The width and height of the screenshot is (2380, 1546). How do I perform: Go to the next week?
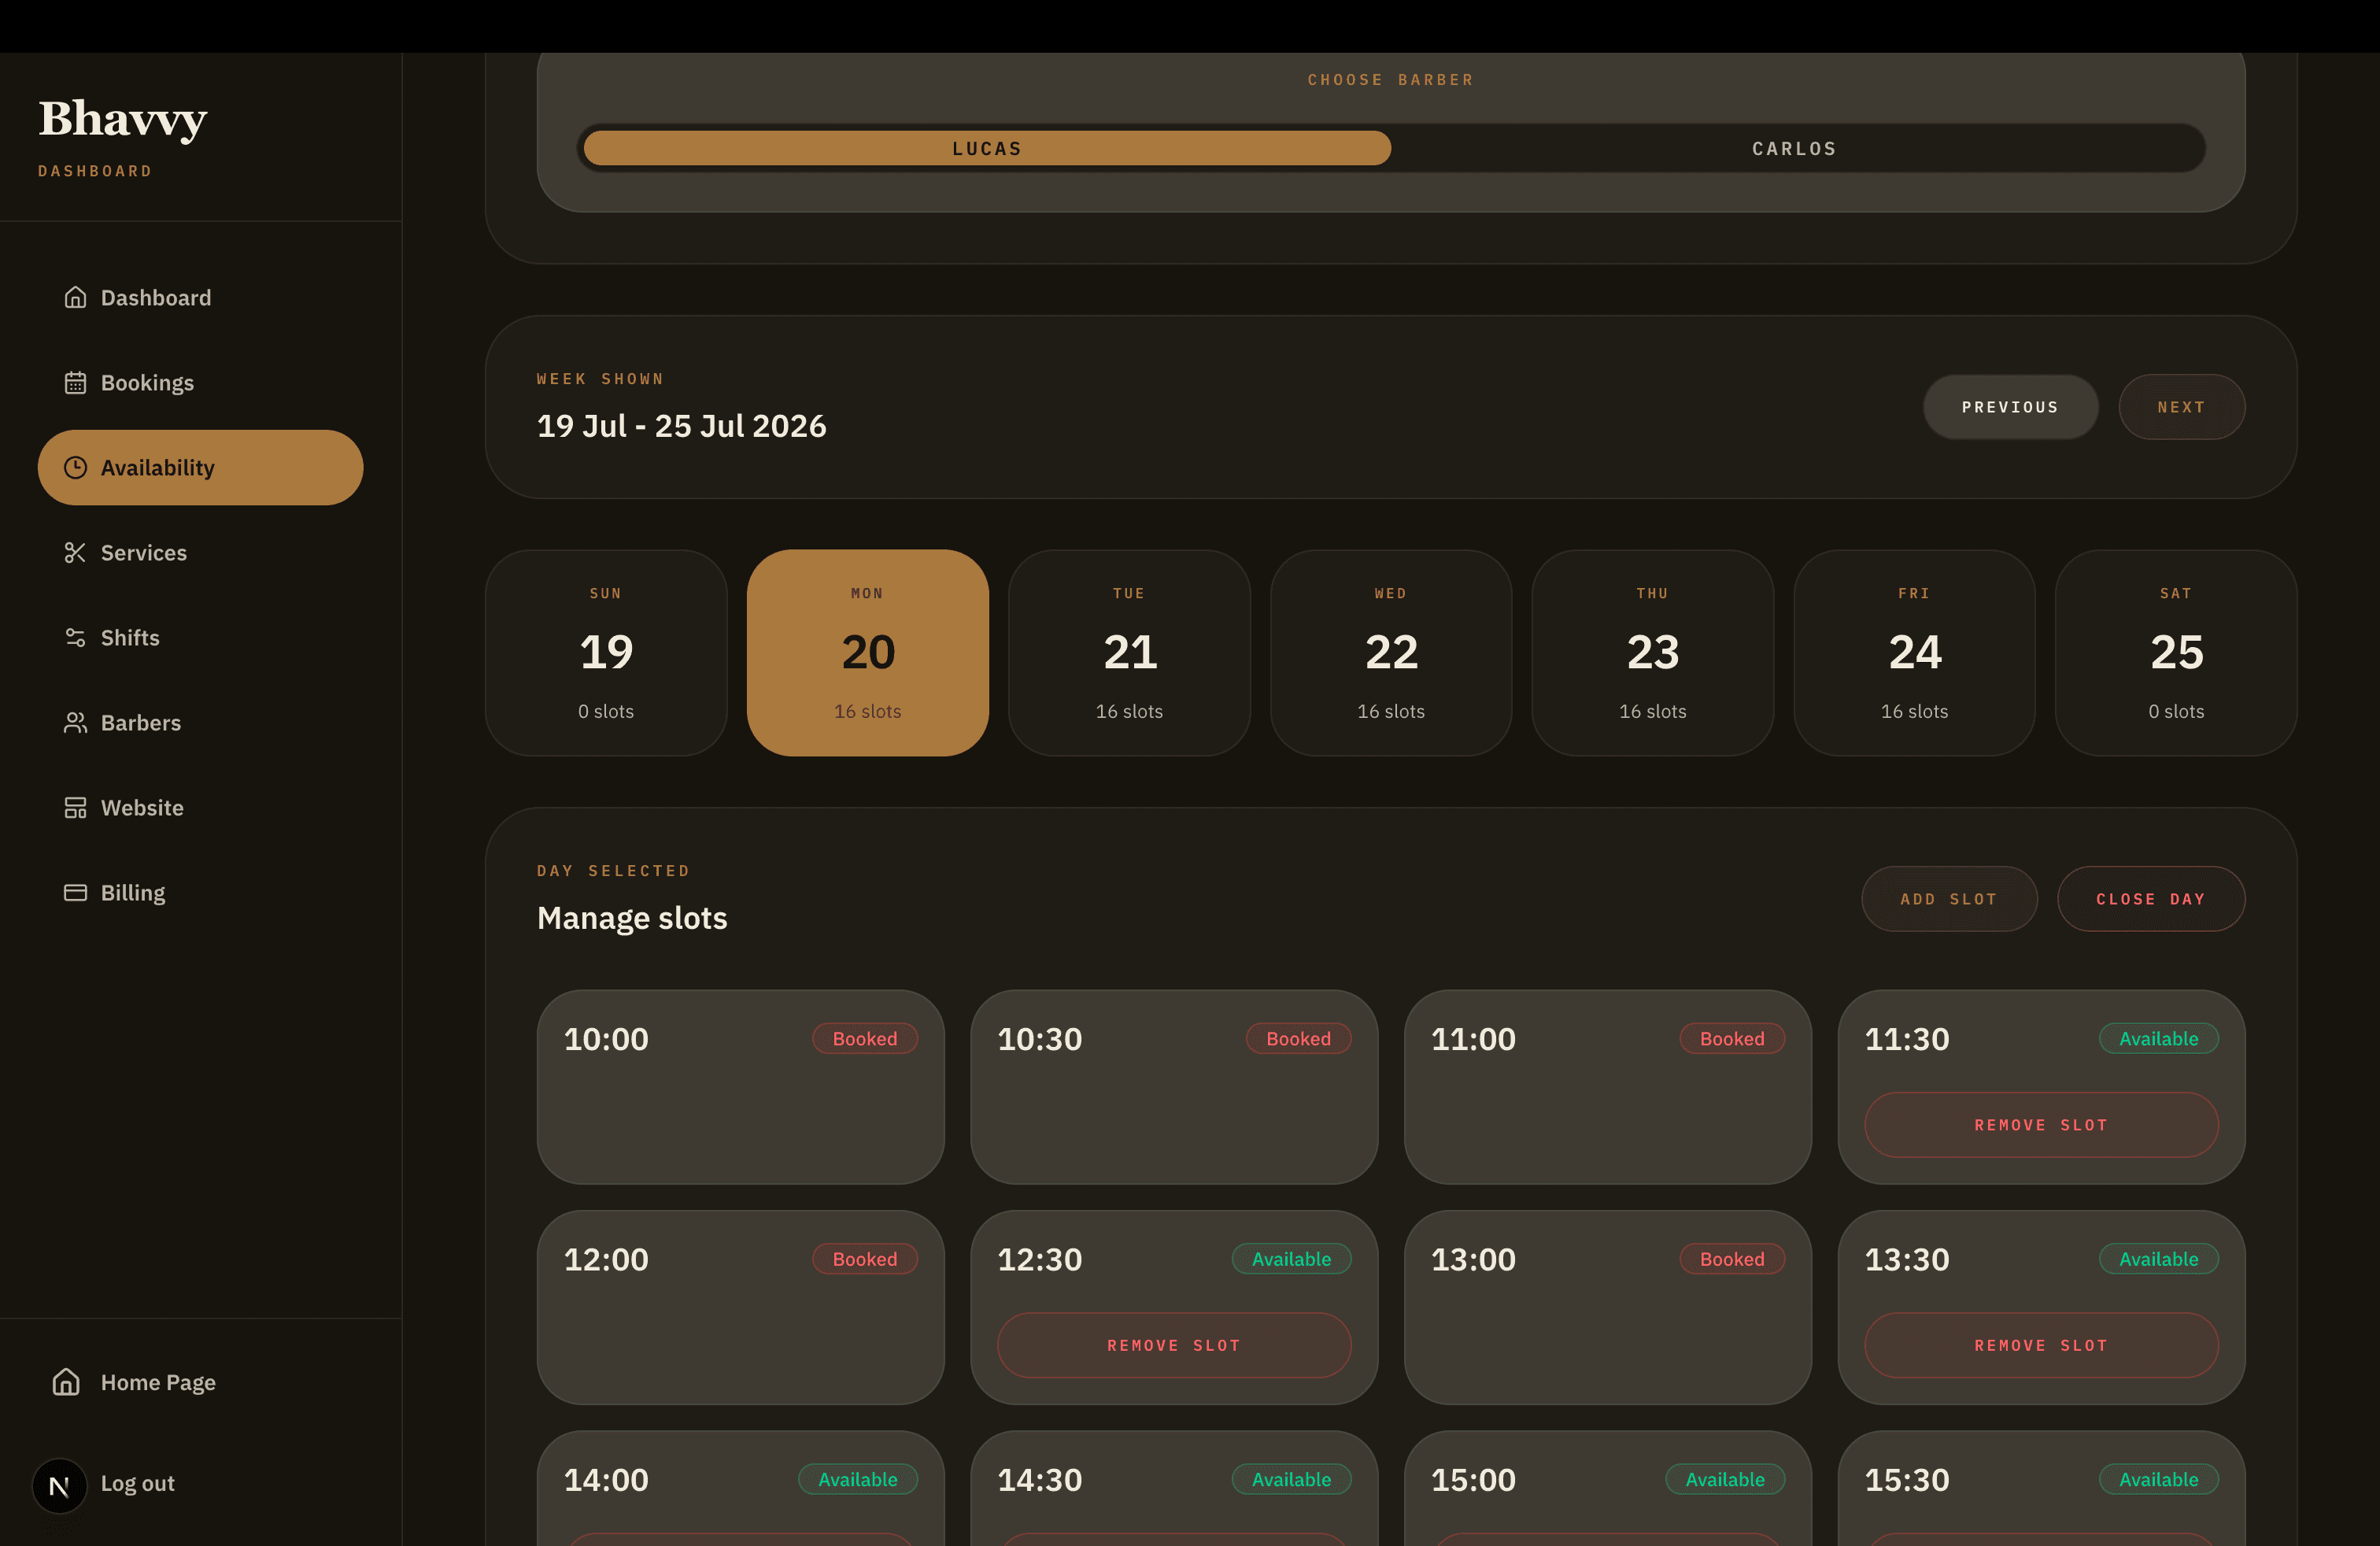pos(2181,407)
